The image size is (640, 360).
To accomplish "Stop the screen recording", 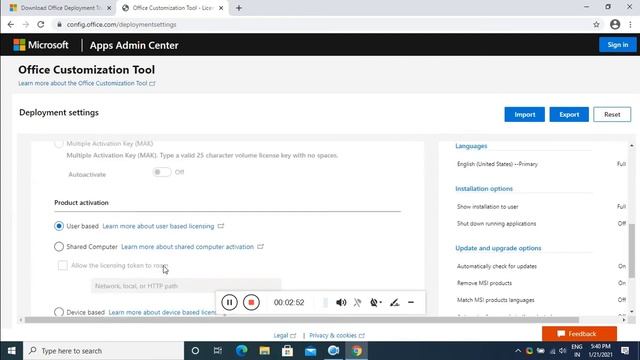I will click(251, 302).
